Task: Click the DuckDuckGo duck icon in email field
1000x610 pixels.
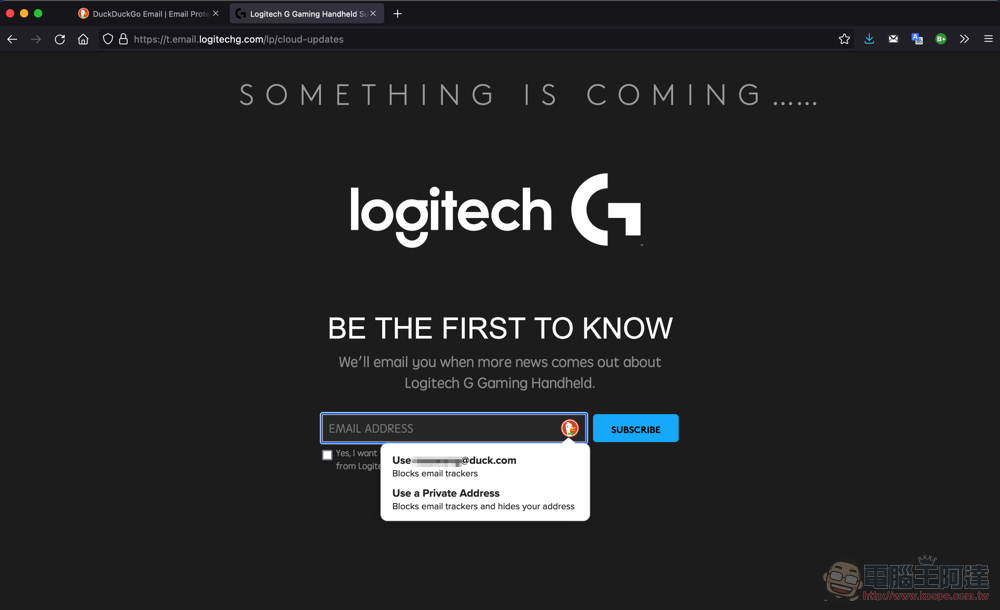Action: pyautogui.click(x=570, y=428)
